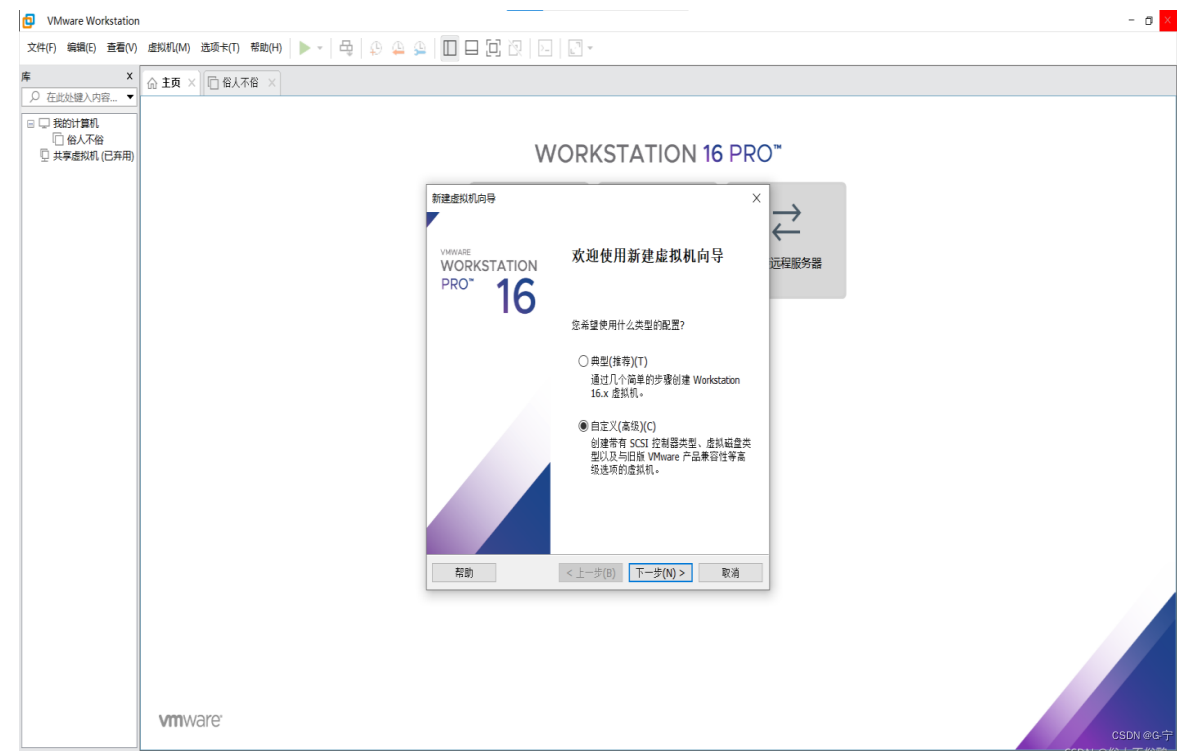Click the library search magnifier icon
This screenshot has width=1189, height=751.
(35, 97)
